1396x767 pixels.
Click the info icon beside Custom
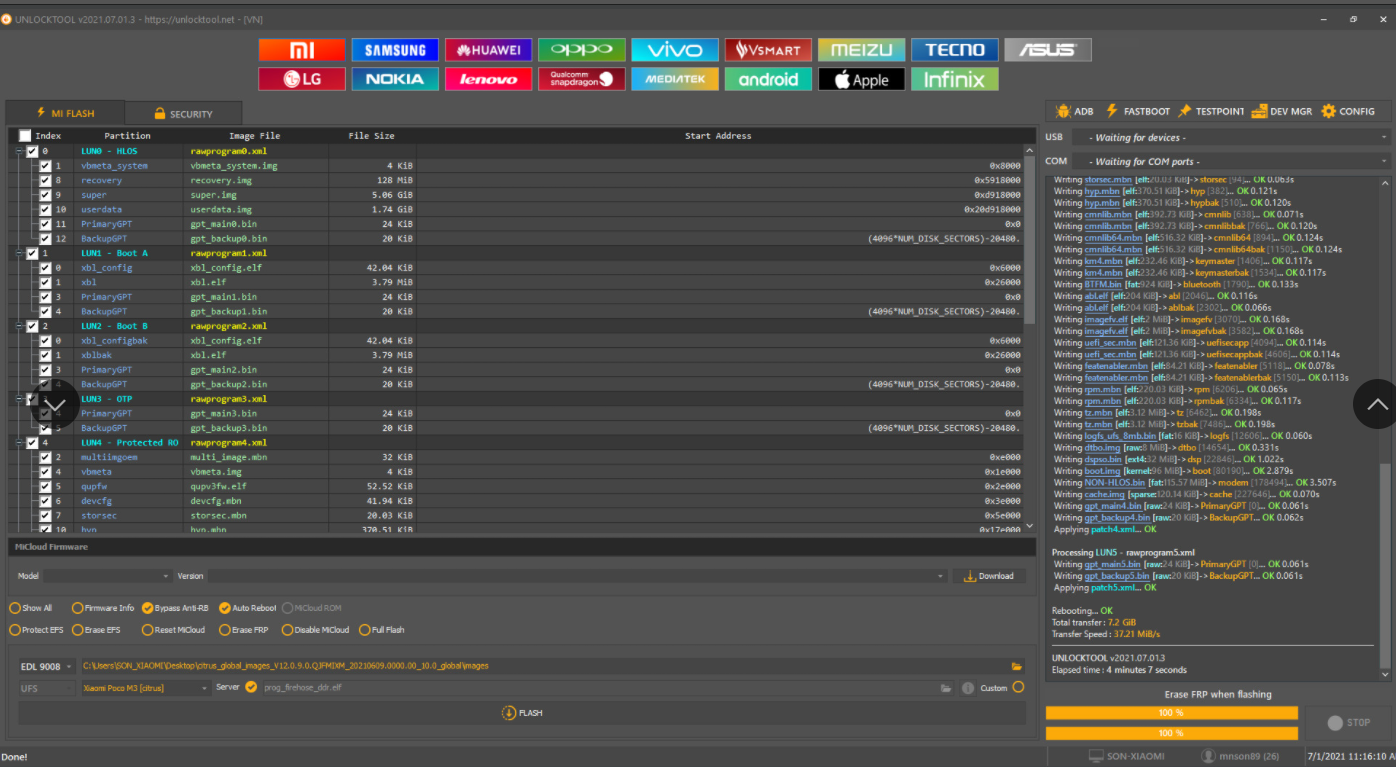[968, 688]
